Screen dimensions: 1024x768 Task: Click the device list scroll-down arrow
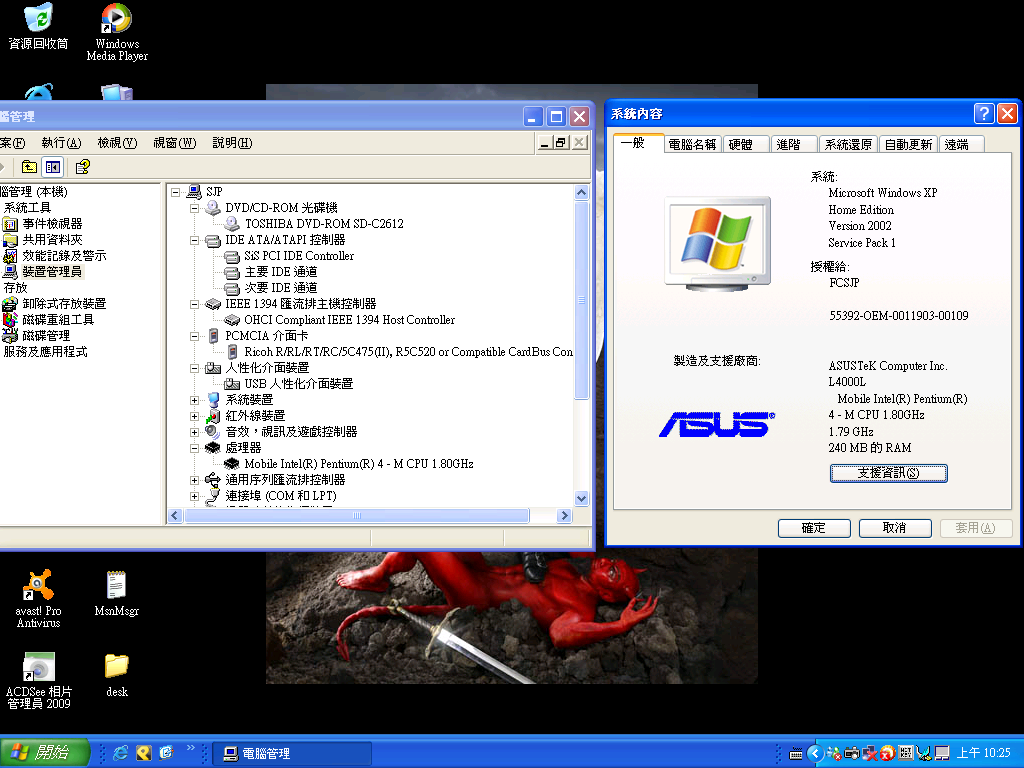click(581, 498)
